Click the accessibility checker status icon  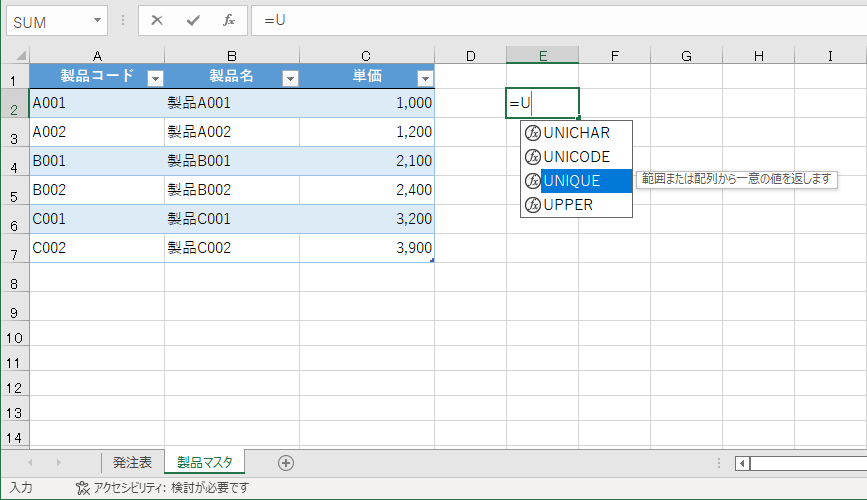click(82, 488)
